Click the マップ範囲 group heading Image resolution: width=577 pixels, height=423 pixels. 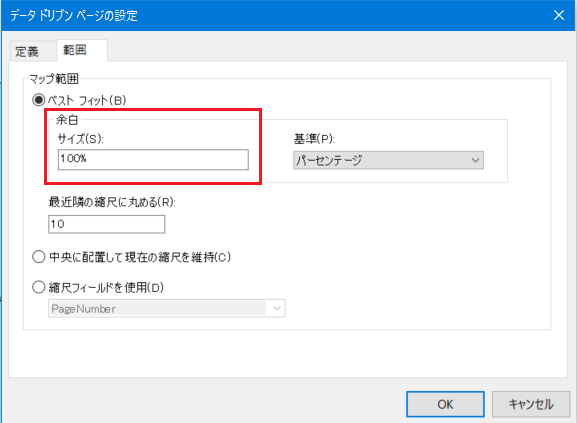pos(54,79)
